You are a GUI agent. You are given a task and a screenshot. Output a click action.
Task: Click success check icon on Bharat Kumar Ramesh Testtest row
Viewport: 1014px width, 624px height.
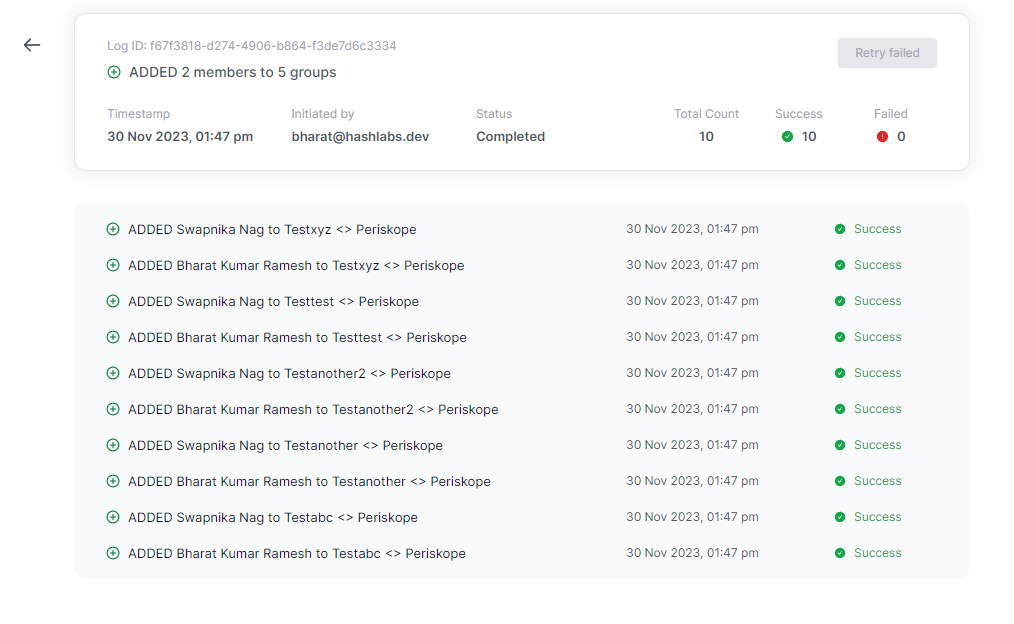[x=839, y=337]
